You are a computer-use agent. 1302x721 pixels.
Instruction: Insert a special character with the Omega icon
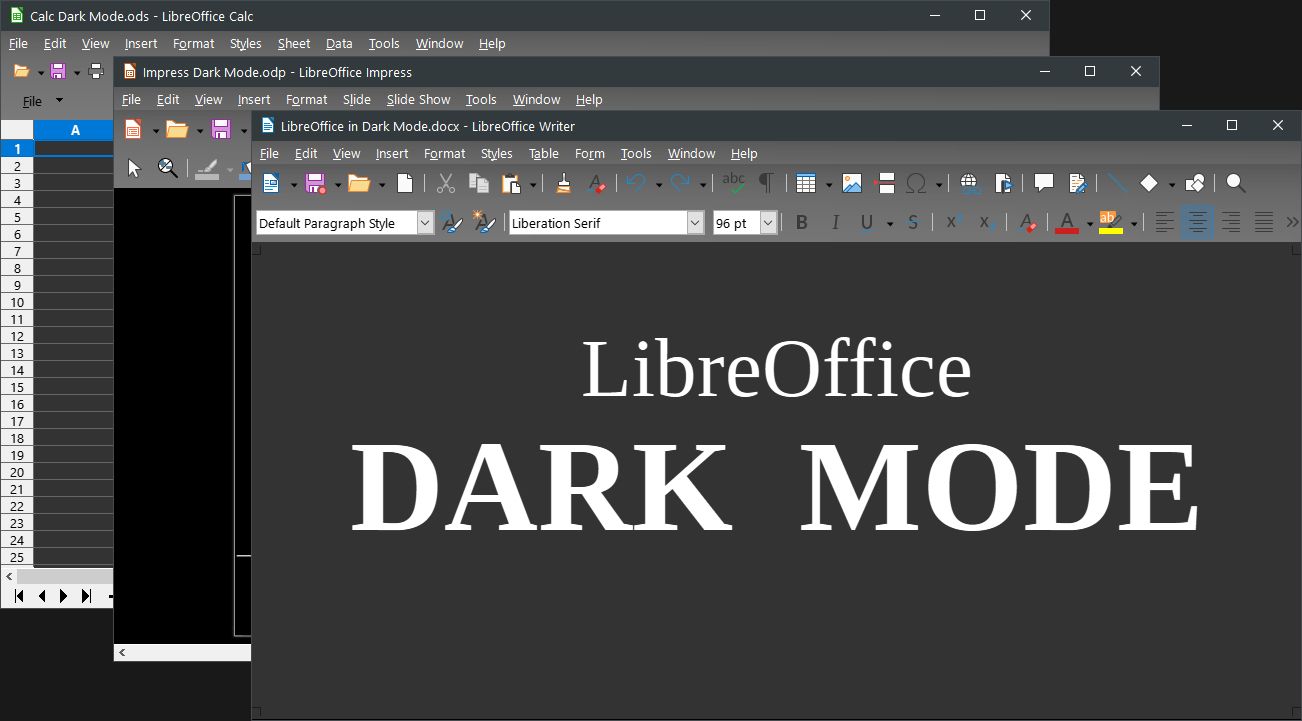(x=915, y=183)
